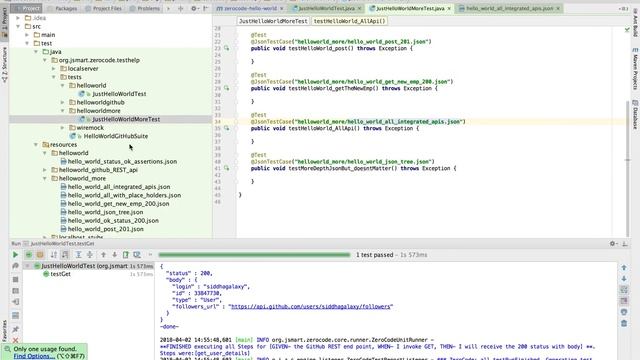Click run gutter icon beside testHelloWorld_getTheNewEmp

[x=227, y=88]
